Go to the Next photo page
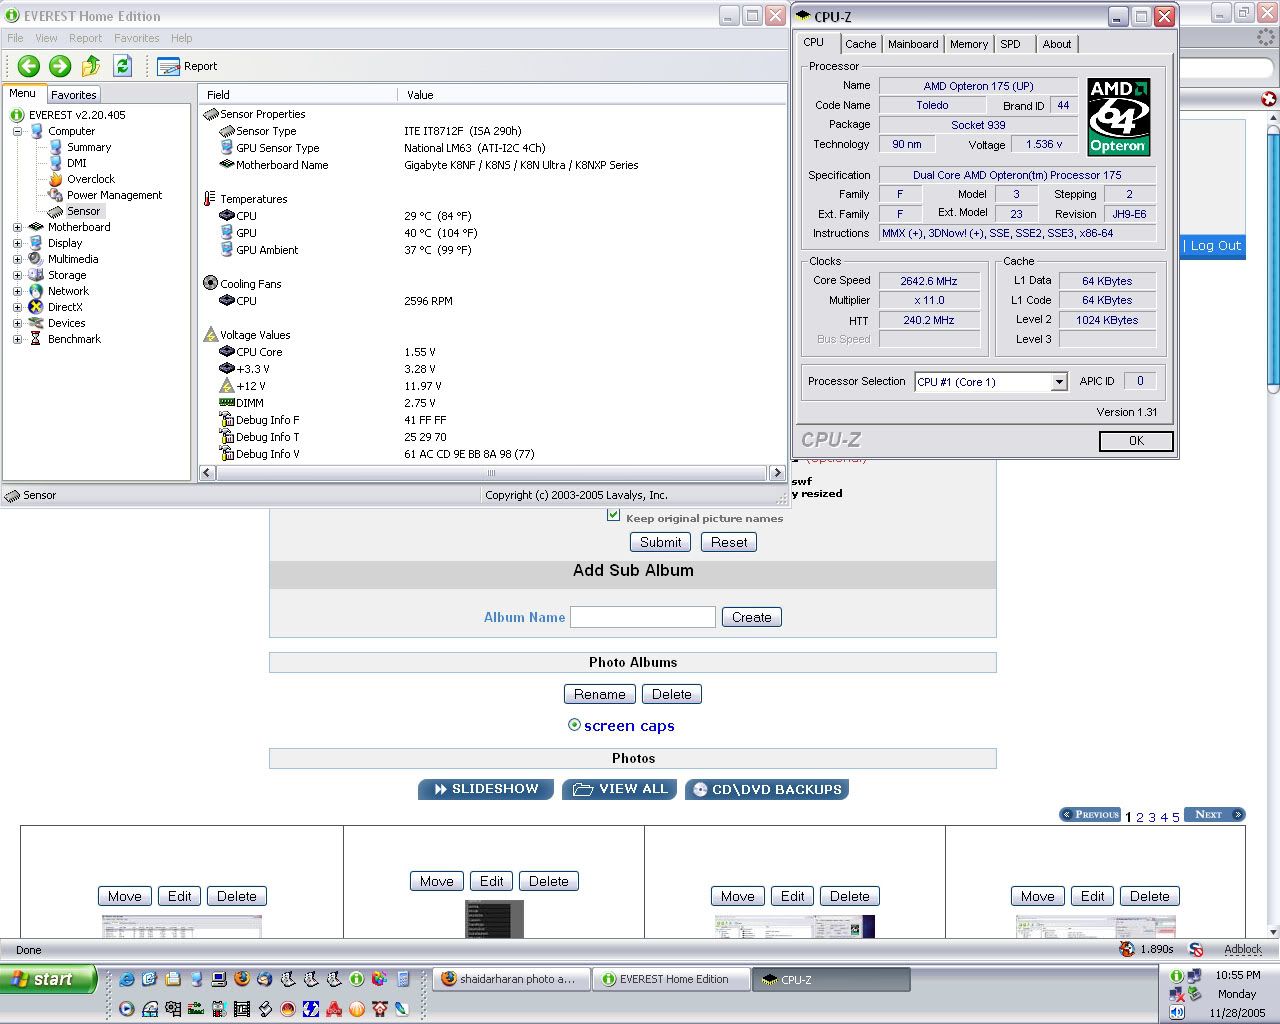This screenshot has height=1024, width=1280. (x=1214, y=815)
